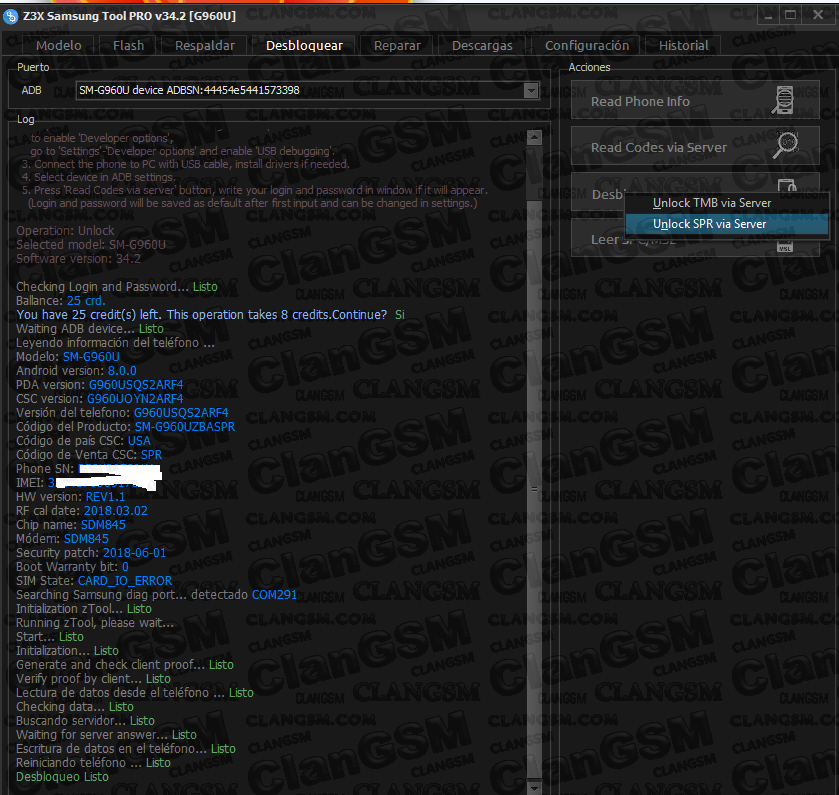Click the 'Waiting for server answer' log line
The height and width of the screenshot is (795, 839).
click(x=106, y=735)
